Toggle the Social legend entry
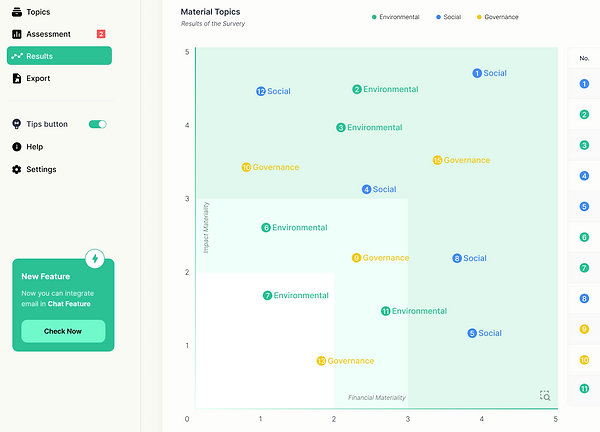This screenshot has width=600, height=432. click(448, 17)
